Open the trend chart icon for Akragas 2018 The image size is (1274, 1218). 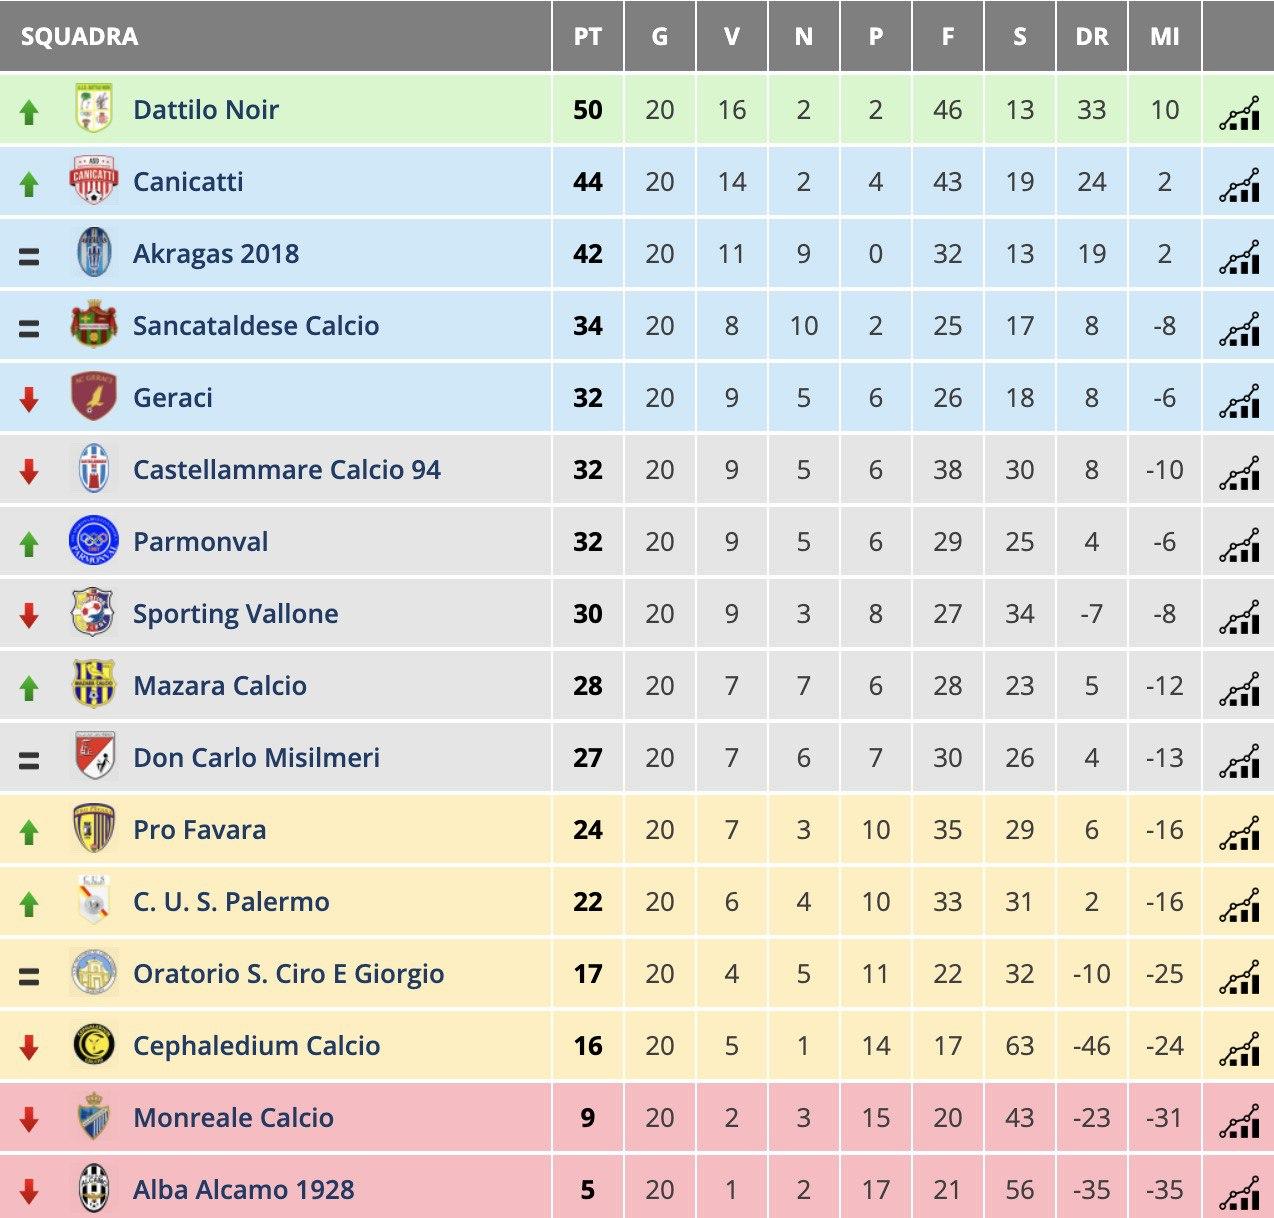(1239, 258)
